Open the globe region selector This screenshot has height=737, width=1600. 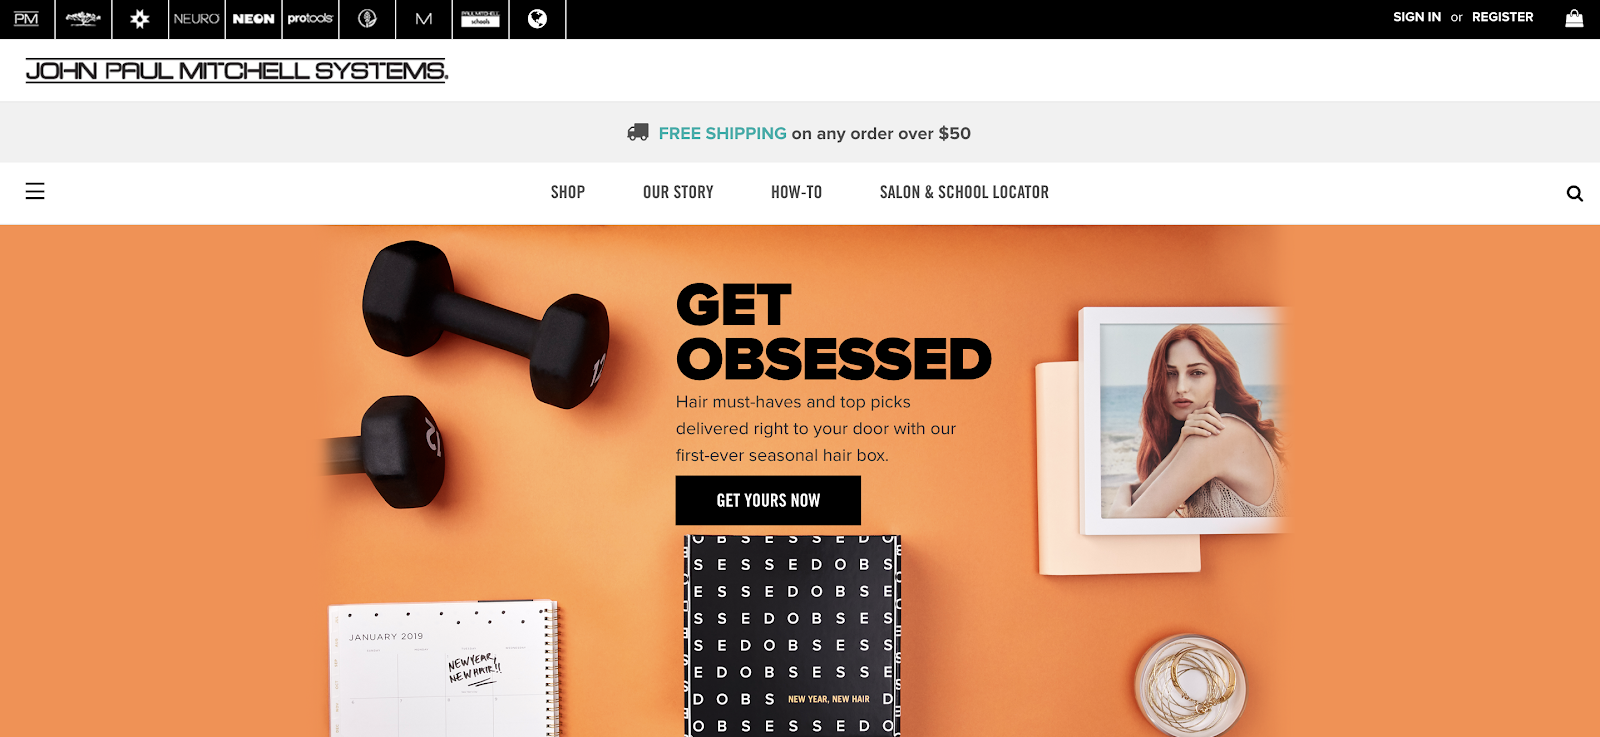537,19
